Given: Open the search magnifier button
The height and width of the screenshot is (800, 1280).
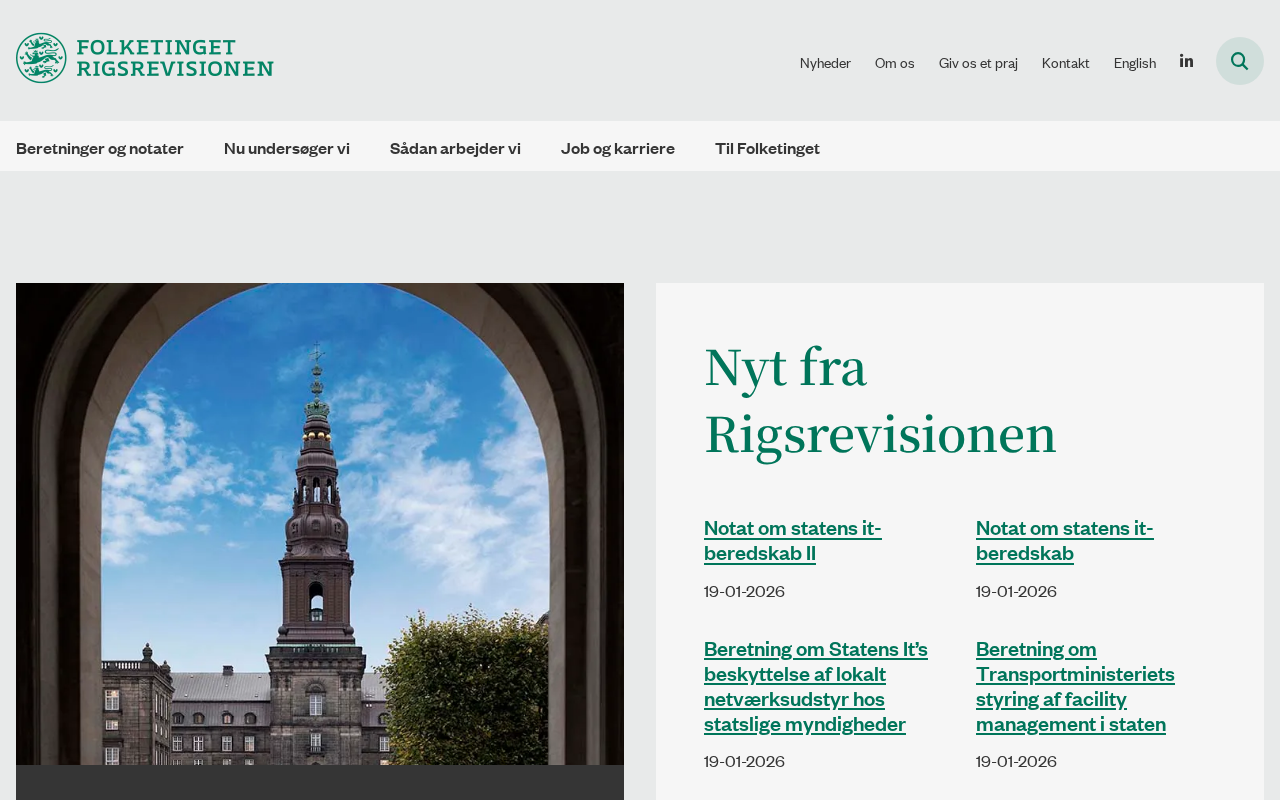Looking at the screenshot, I should click(1240, 61).
